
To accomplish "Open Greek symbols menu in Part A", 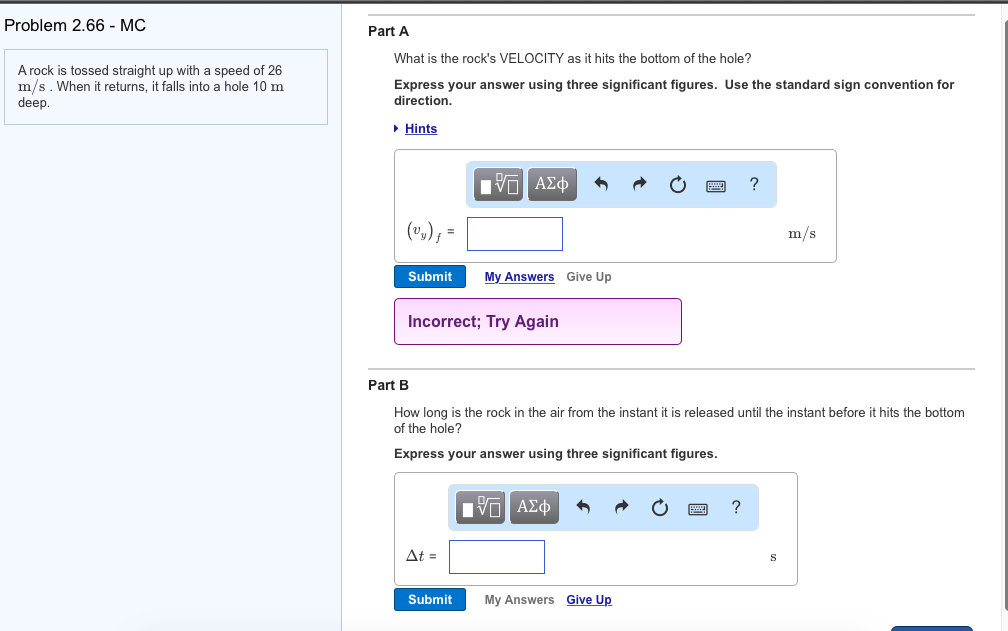I will (x=552, y=184).
